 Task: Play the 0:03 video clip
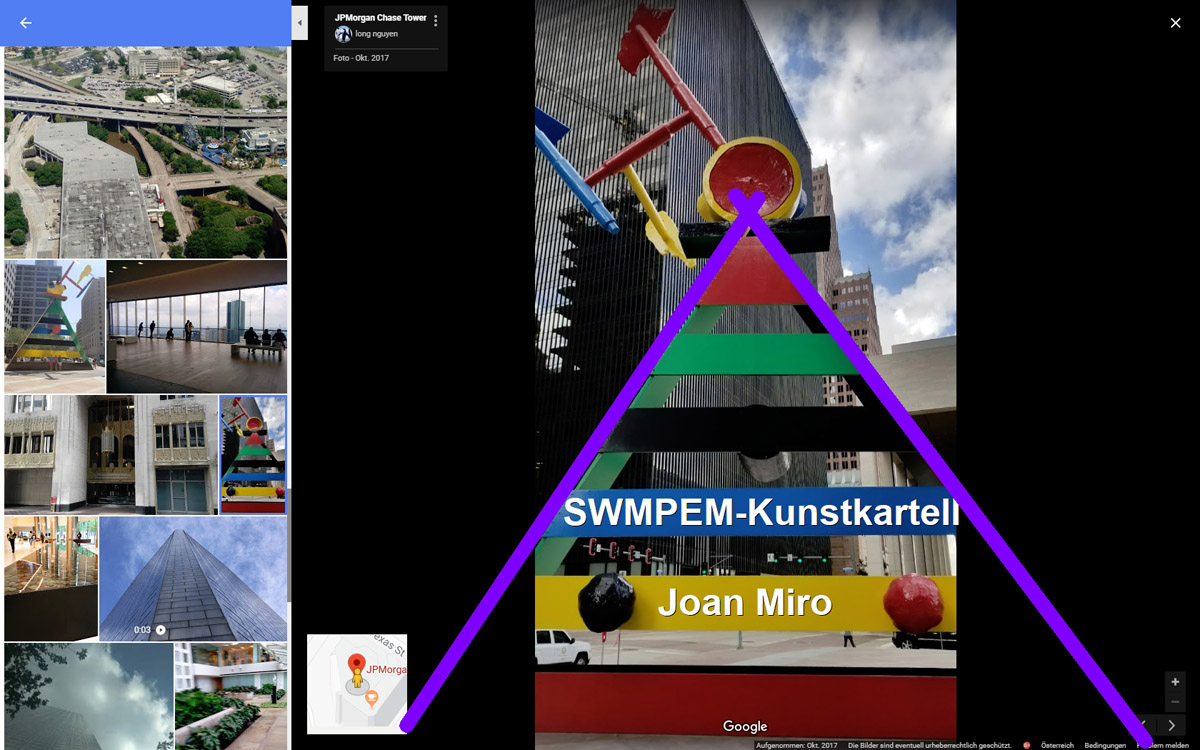point(160,630)
